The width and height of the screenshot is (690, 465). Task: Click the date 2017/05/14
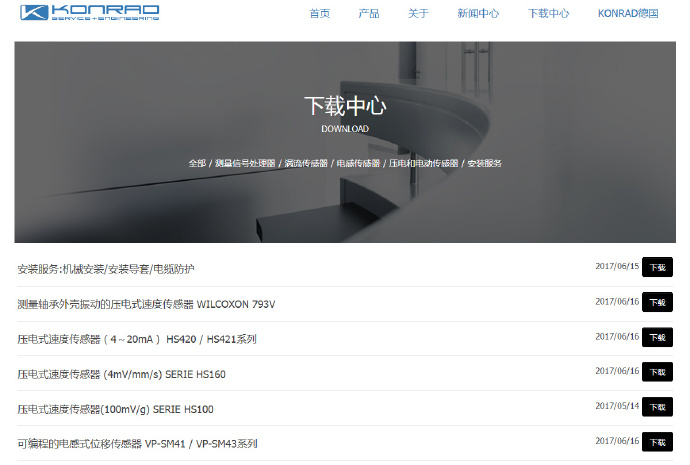coord(617,406)
